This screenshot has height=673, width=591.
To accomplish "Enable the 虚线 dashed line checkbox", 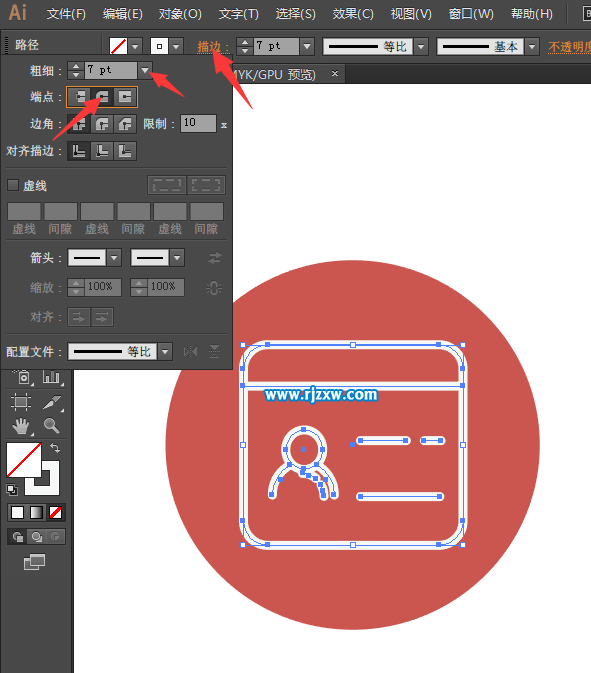I will point(13,185).
